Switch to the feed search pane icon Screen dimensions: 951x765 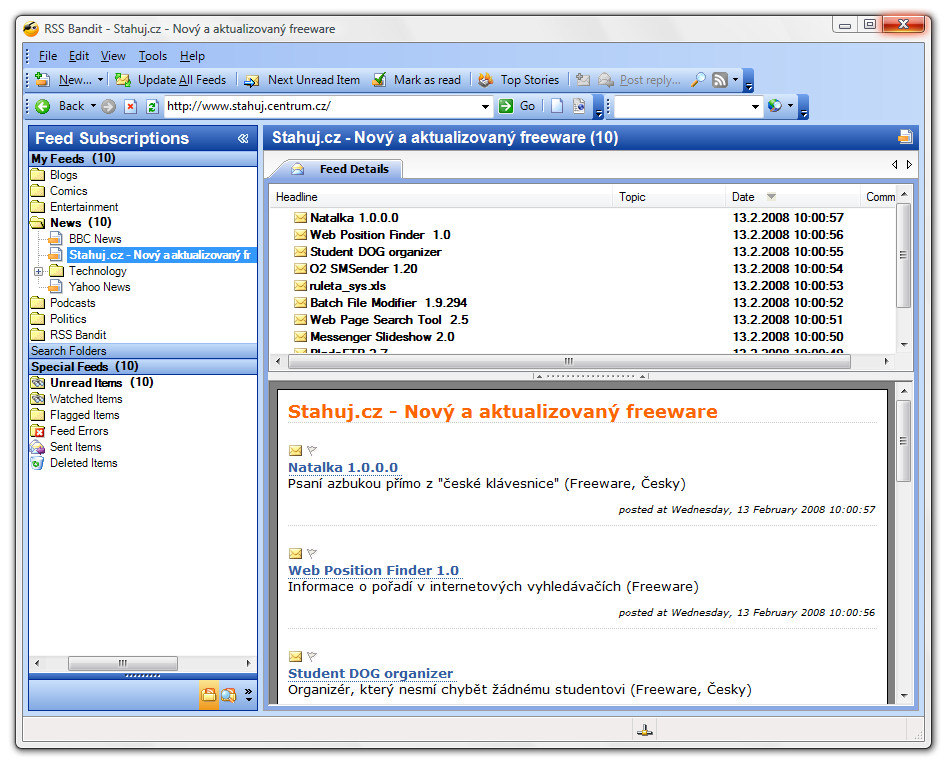[x=229, y=695]
